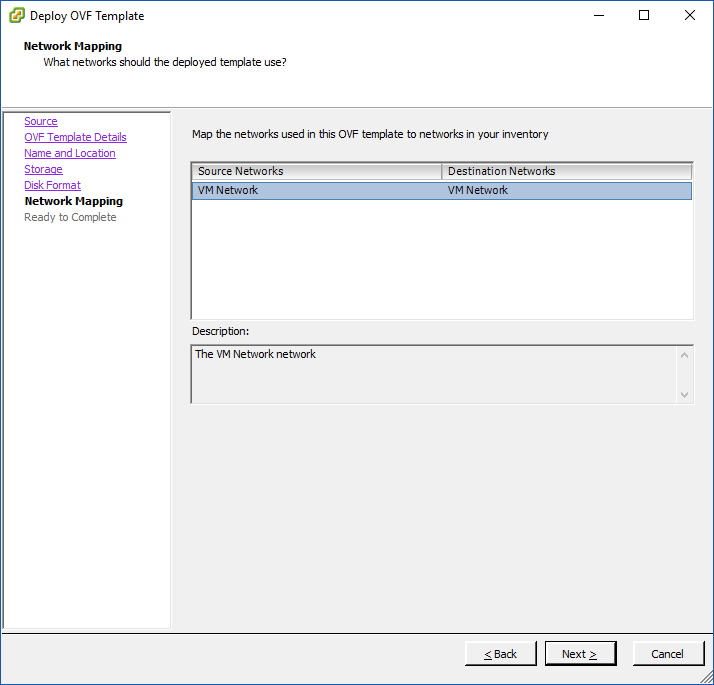Jump to the Name and Location step
This screenshot has width=714, height=685.
(x=70, y=153)
